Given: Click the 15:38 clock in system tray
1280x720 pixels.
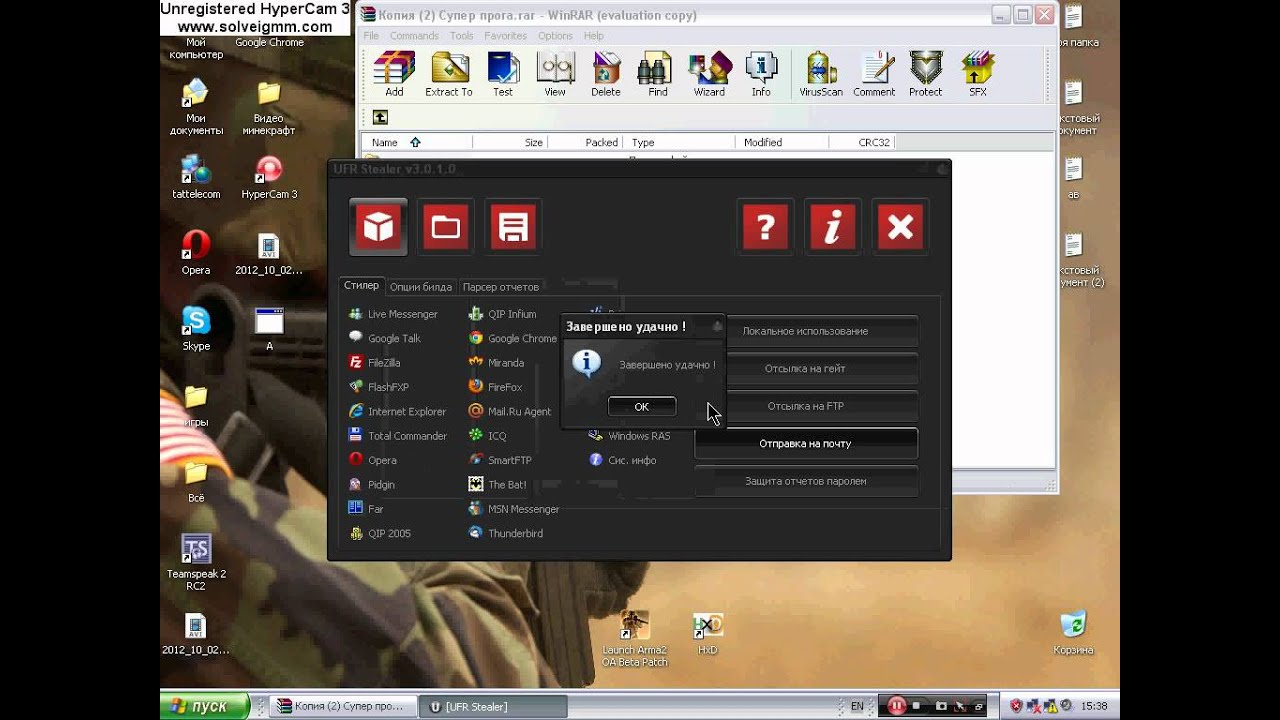Looking at the screenshot, I should 1094,706.
